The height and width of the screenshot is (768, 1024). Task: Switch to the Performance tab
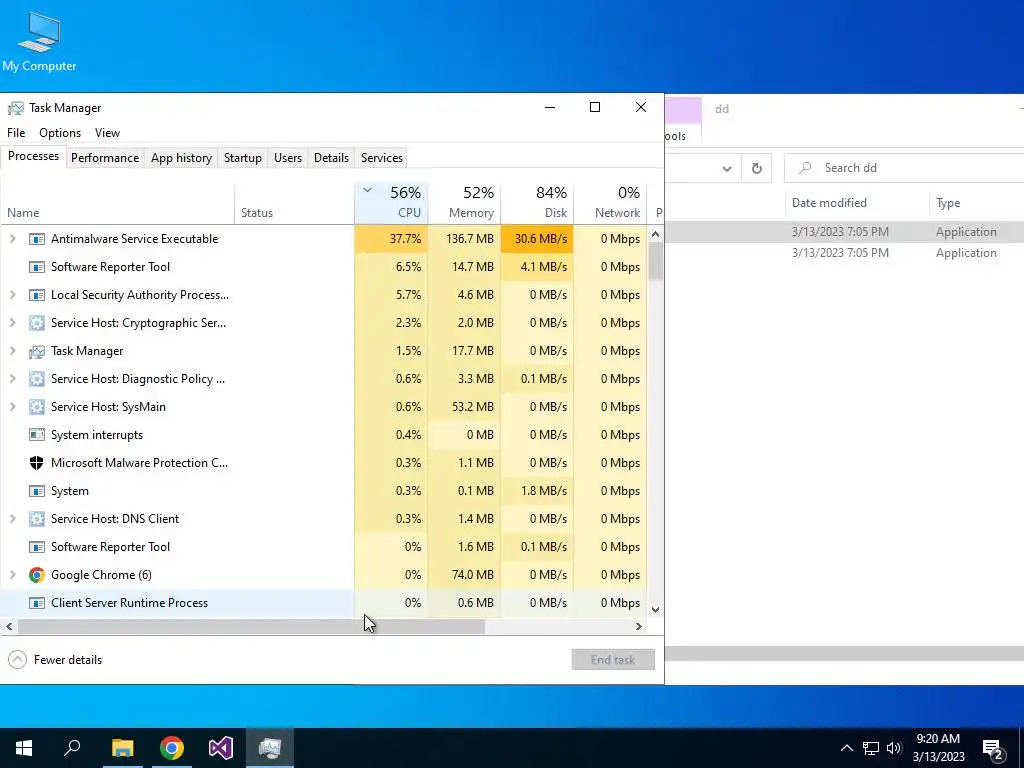click(x=105, y=158)
